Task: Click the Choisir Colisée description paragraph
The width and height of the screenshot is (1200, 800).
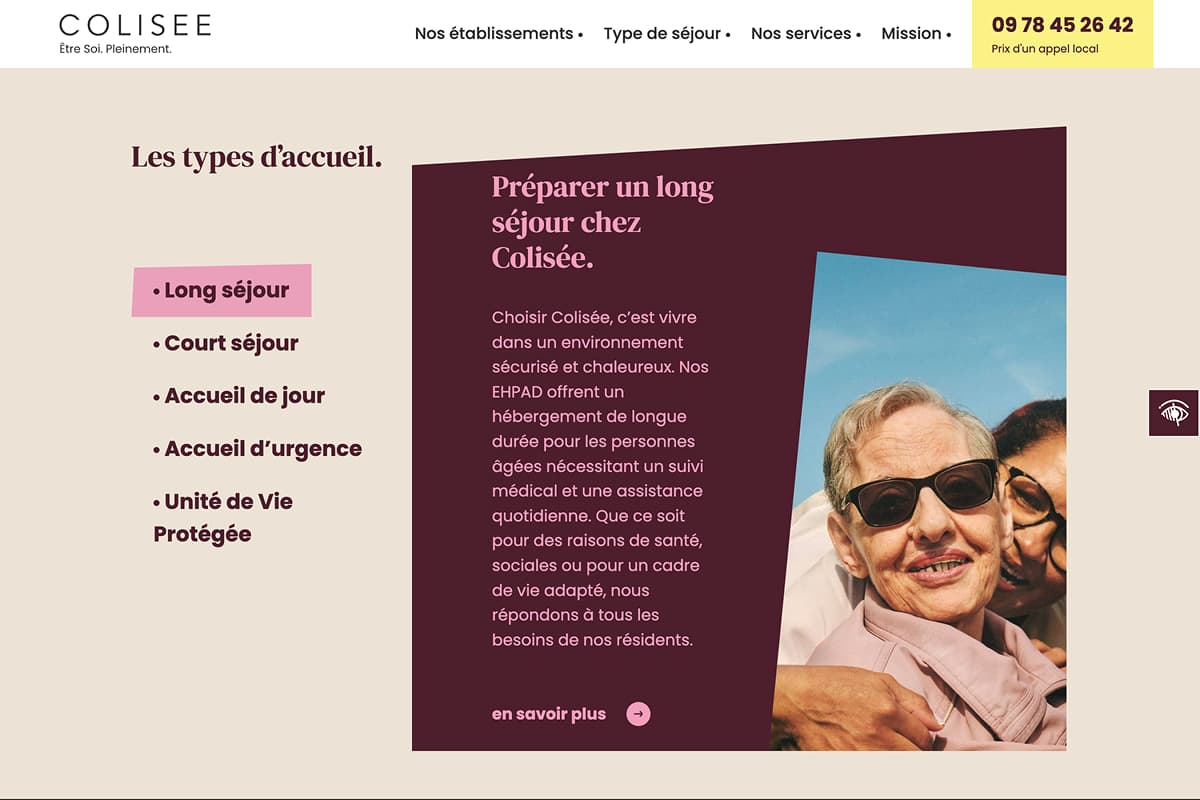Action: pos(600,478)
